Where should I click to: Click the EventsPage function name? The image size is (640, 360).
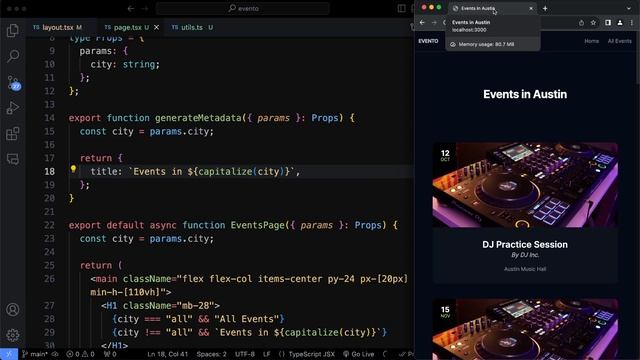(x=258, y=225)
